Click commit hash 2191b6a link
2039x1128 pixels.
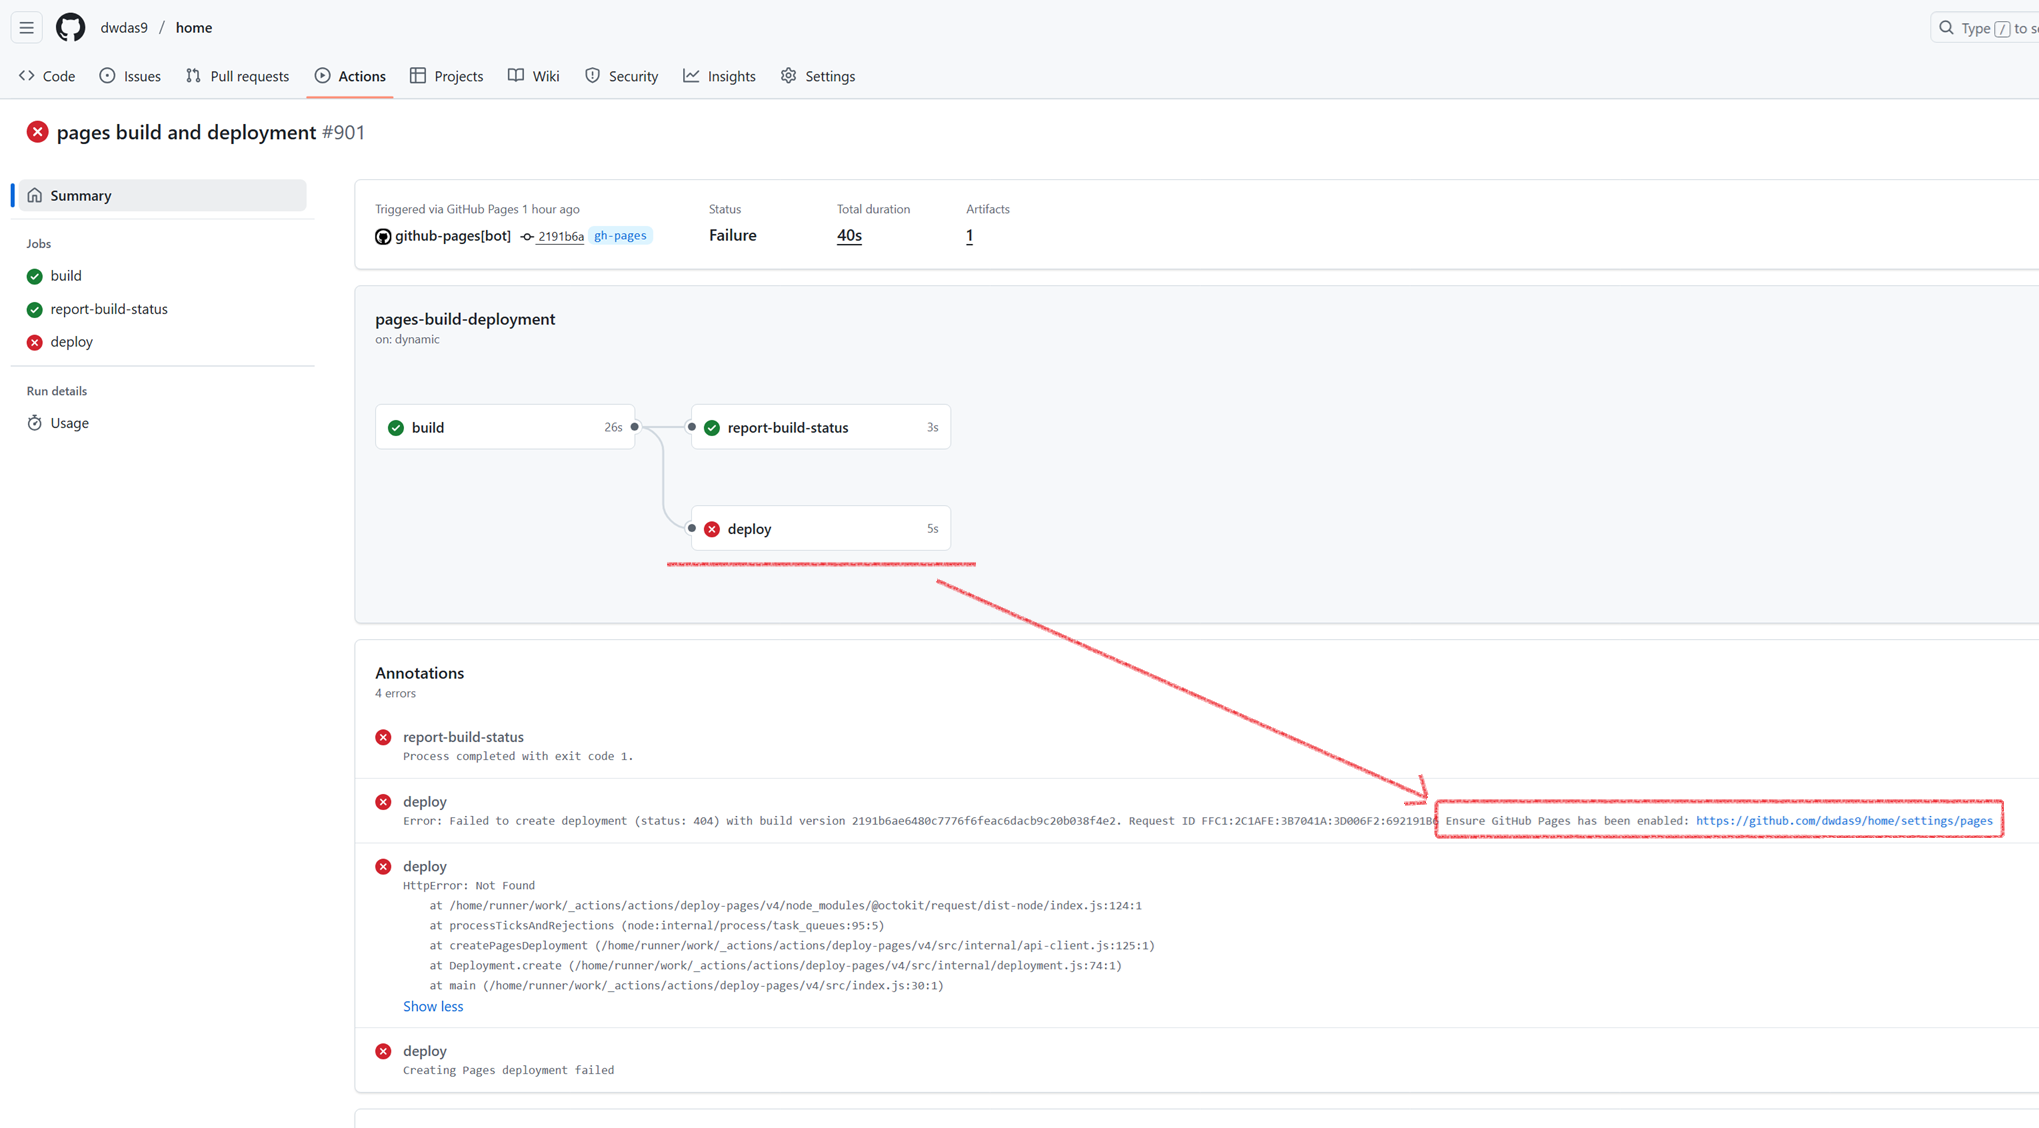point(560,236)
